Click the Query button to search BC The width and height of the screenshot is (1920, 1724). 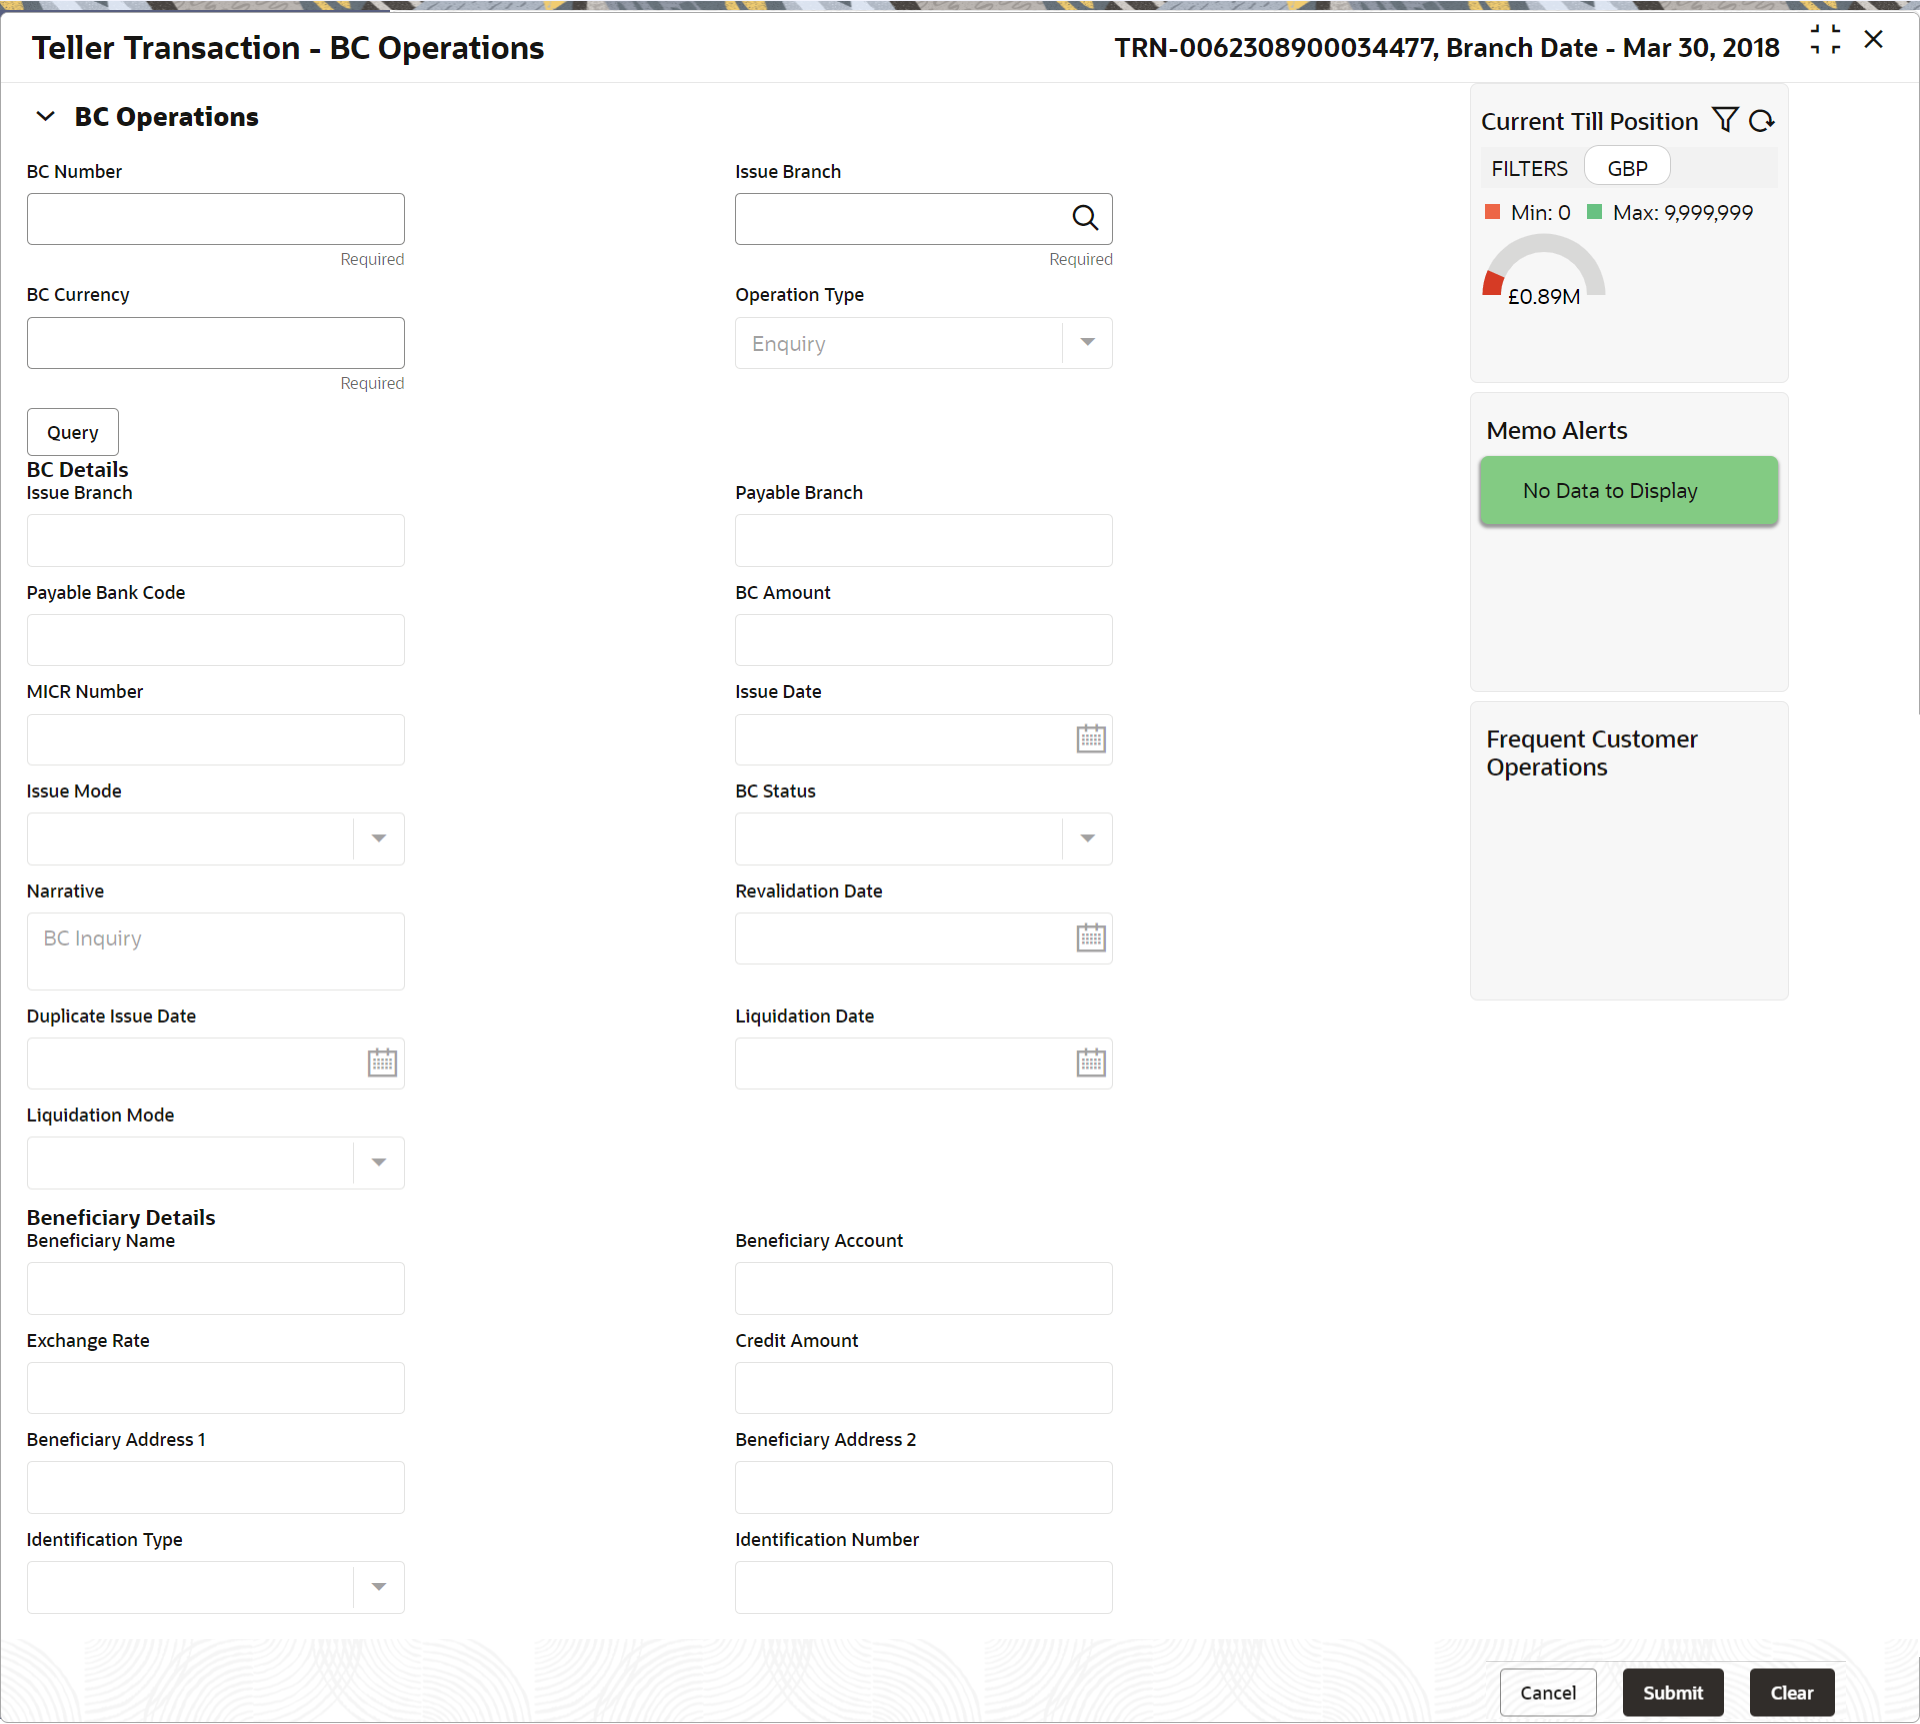[73, 431]
